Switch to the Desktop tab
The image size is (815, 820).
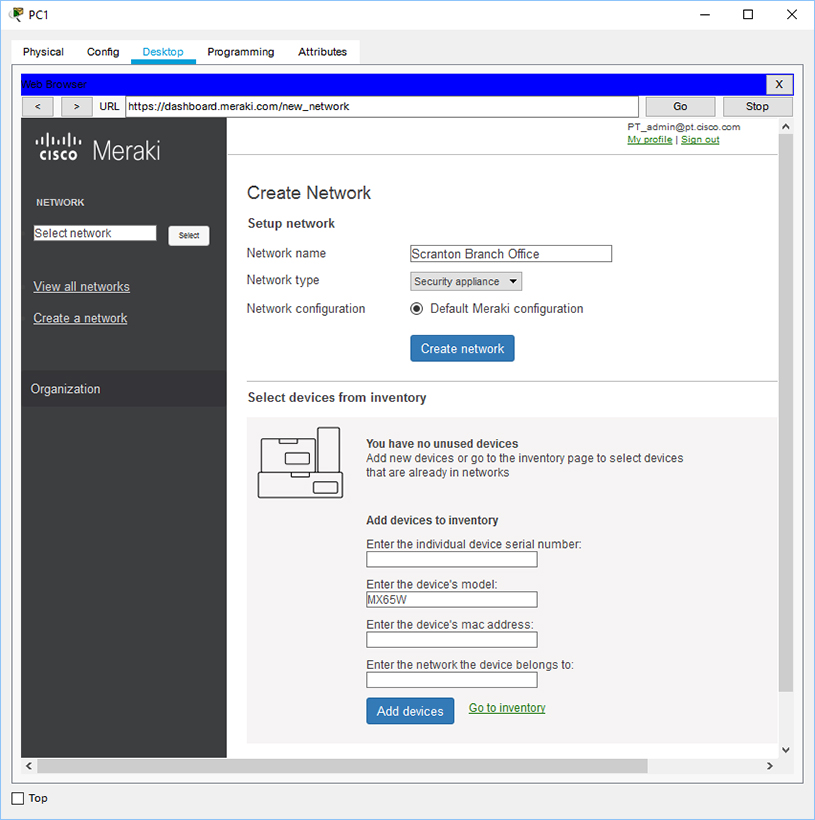point(163,52)
